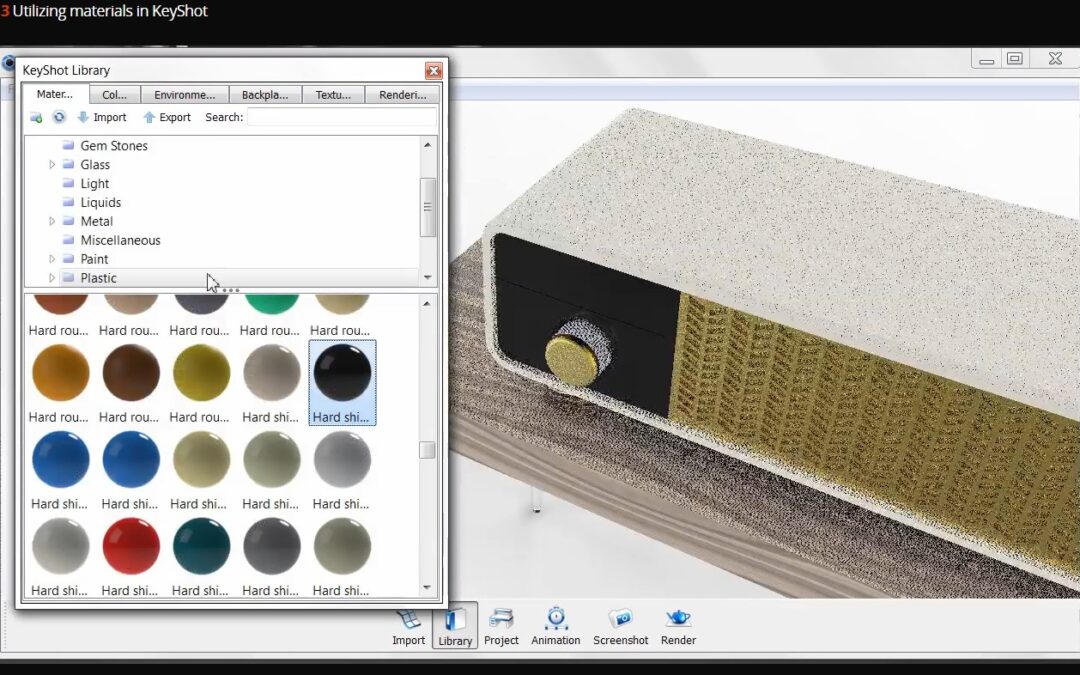Select the first blue hard shiny sphere

(61, 459)
